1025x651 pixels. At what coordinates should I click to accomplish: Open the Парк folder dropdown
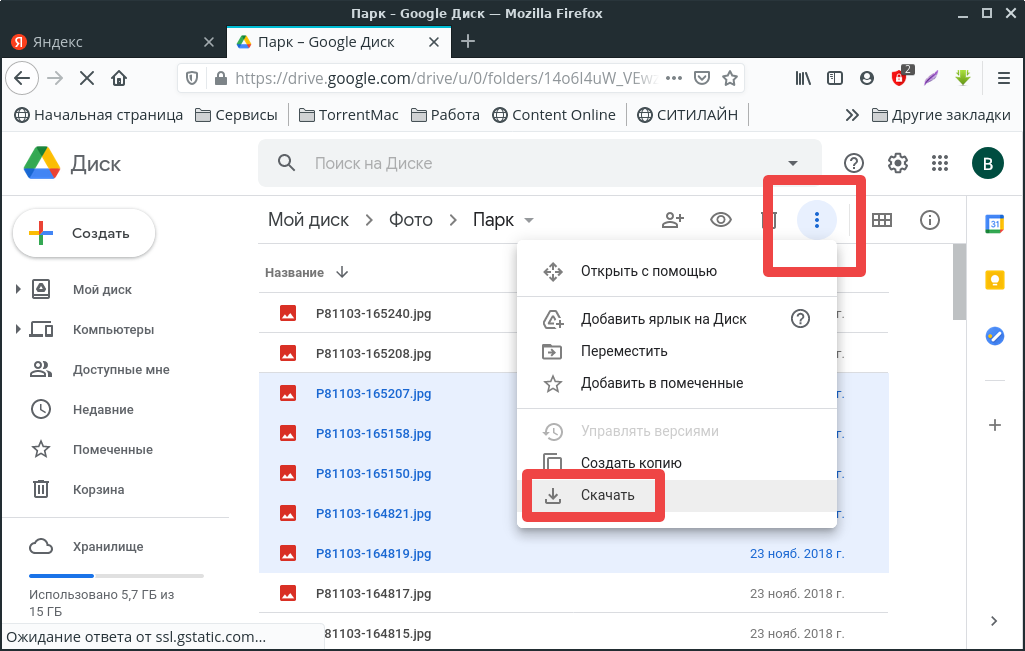(x=529, y=221)
